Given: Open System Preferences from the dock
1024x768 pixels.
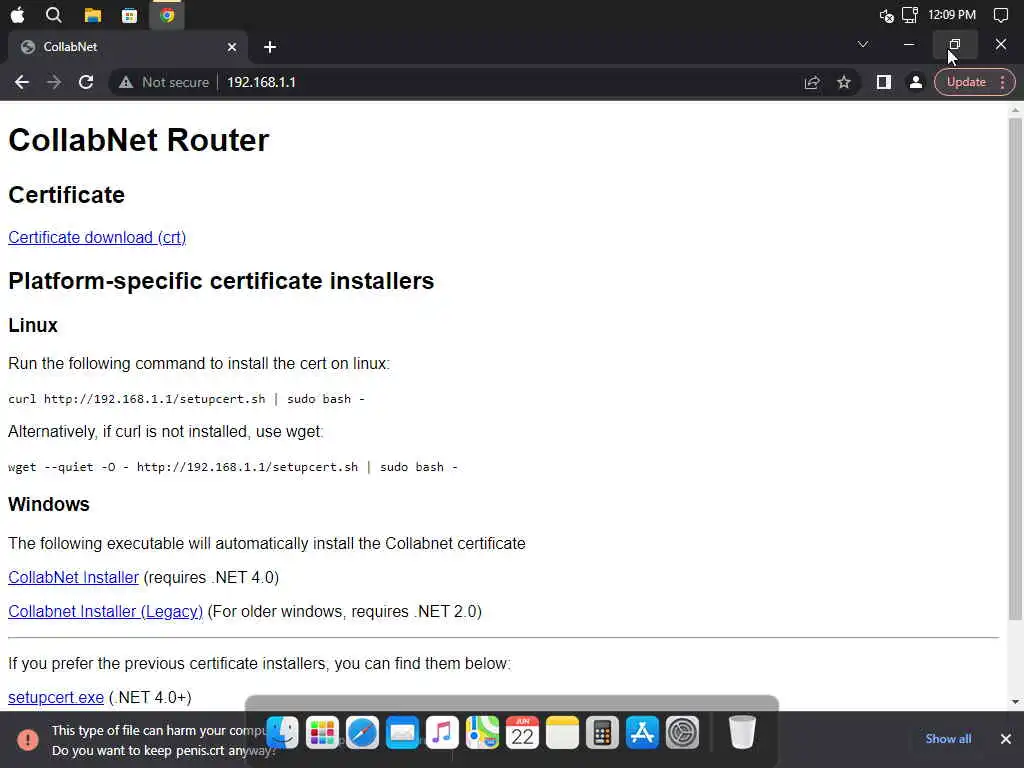Looking at the screenshot, I should (x=682, y=732).
